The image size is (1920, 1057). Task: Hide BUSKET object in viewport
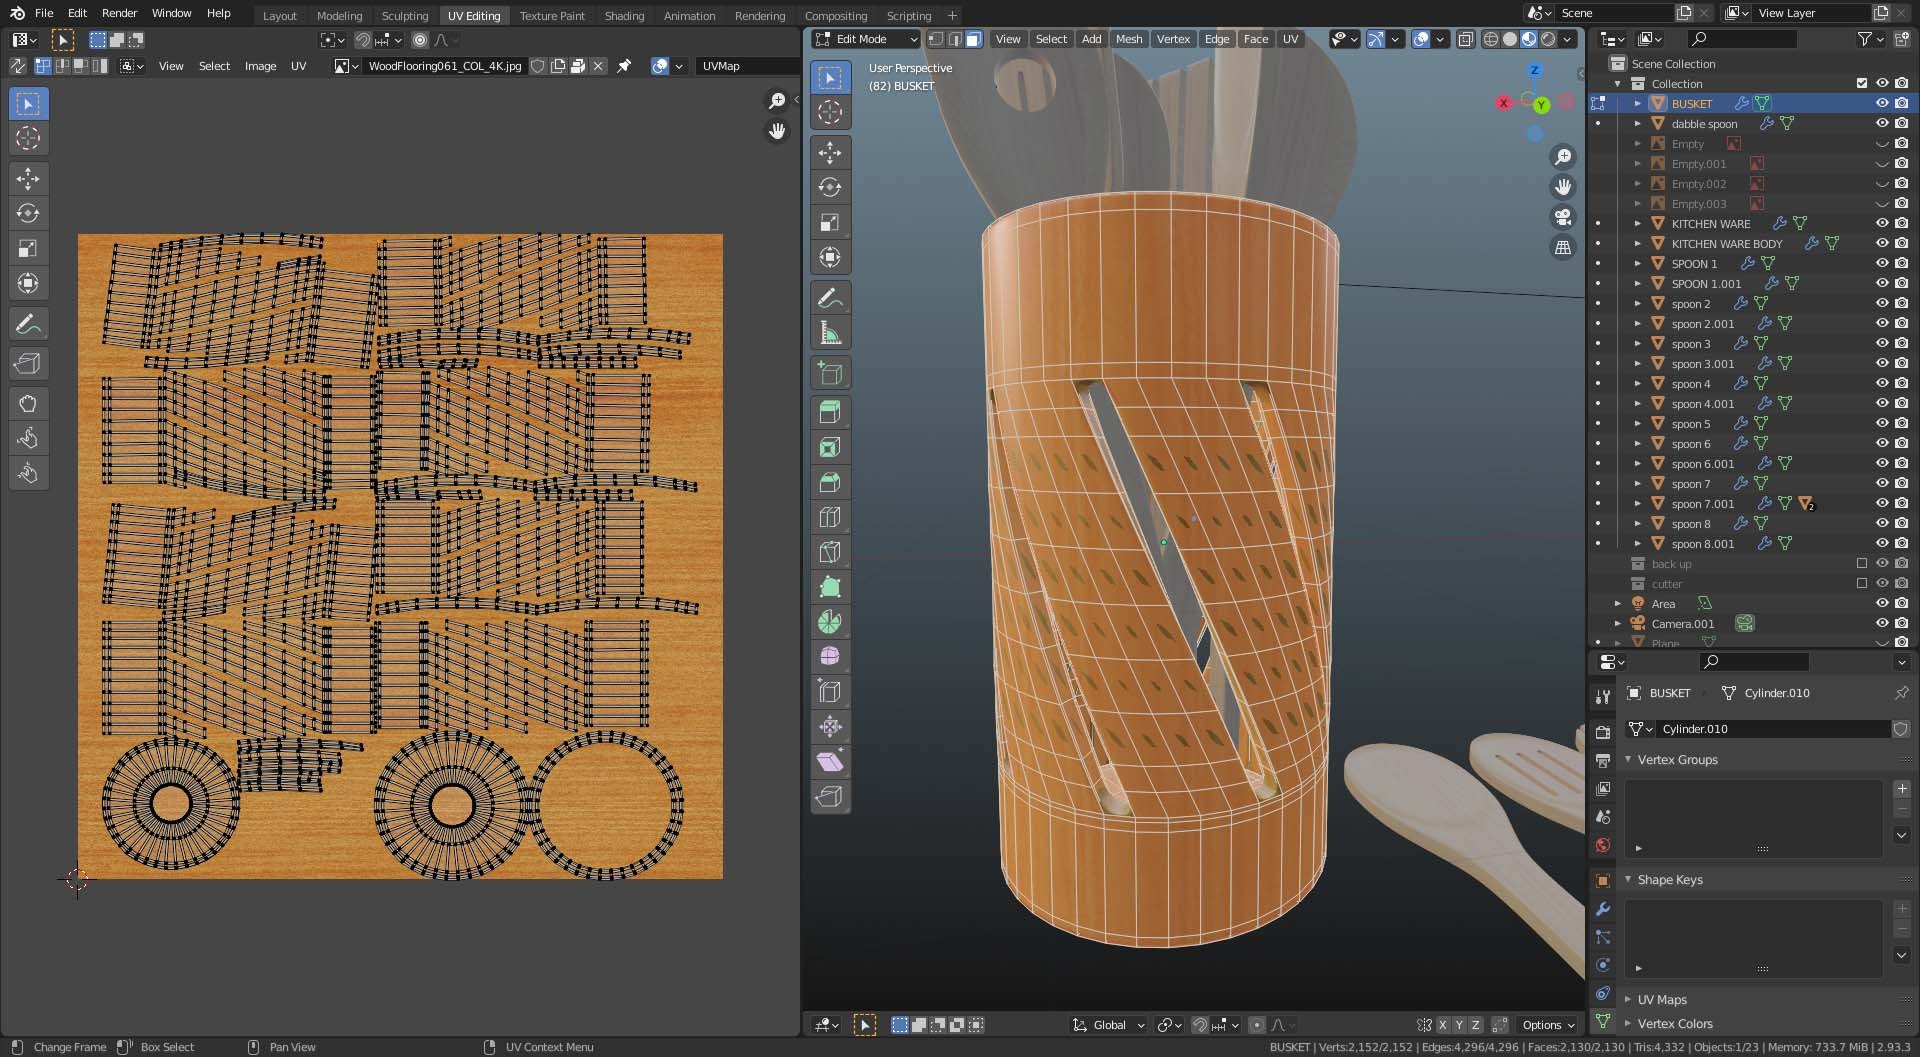pos(1881,103)
